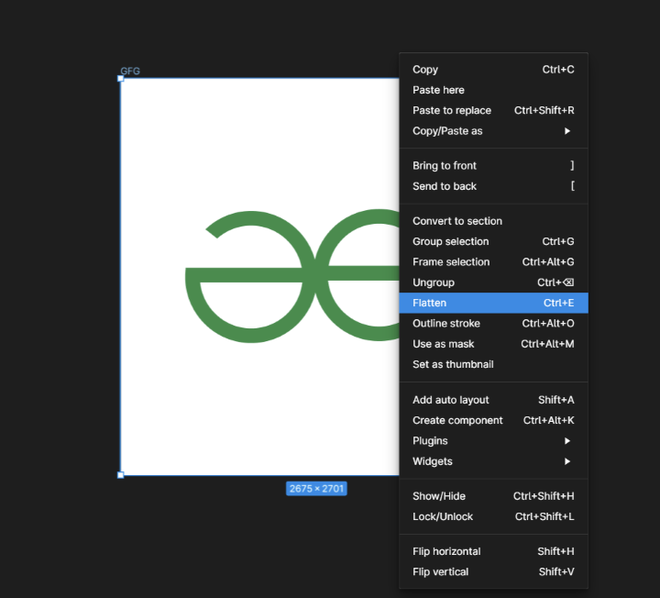The height and width of the screenshot is (598, 660).
Task: Open the Plugins submenu
Action: click(493, 441)
